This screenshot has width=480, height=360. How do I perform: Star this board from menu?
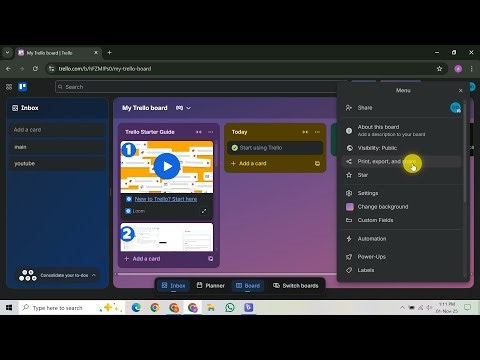(x=402, y=175)
